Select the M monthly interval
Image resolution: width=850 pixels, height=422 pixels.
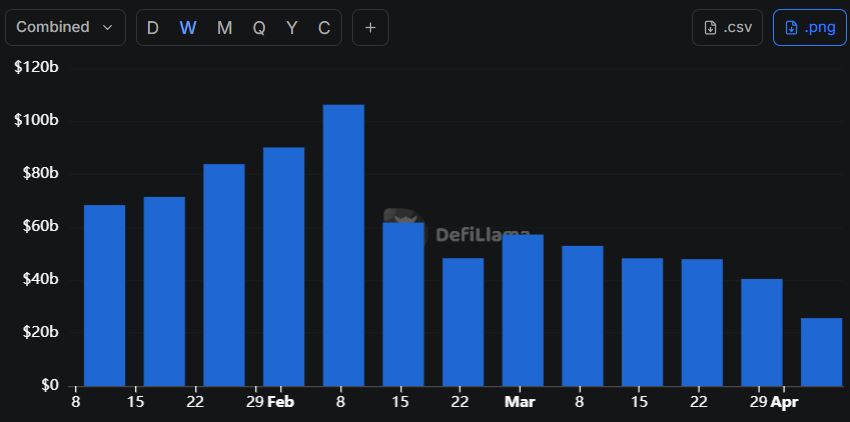(224, 28)
